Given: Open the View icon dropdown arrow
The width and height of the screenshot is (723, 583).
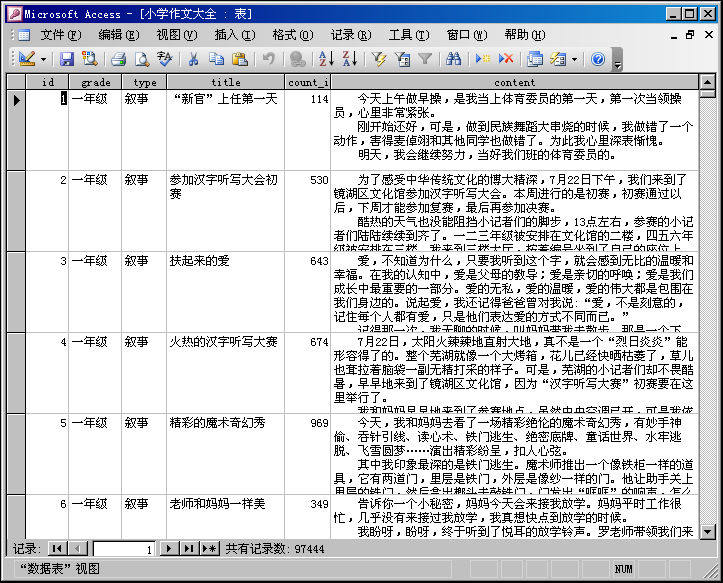Looking at the screenshot, I should click(43, 59).
